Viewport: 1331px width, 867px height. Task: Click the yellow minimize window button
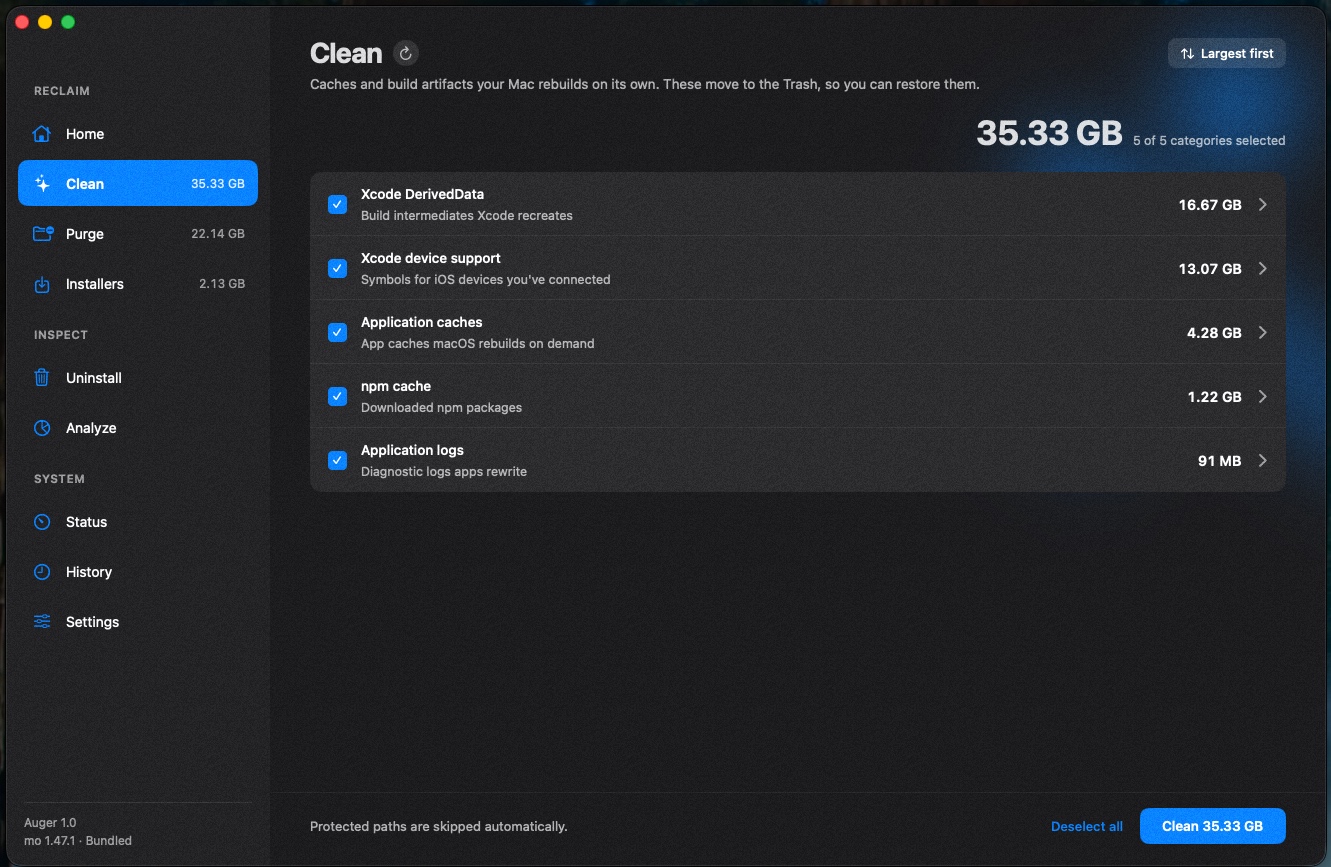(x=45, y=22)
